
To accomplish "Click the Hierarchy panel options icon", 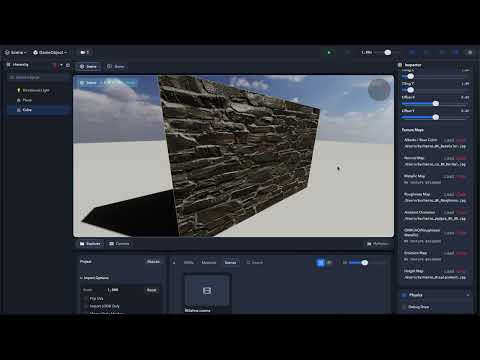I will click(68, 65).
